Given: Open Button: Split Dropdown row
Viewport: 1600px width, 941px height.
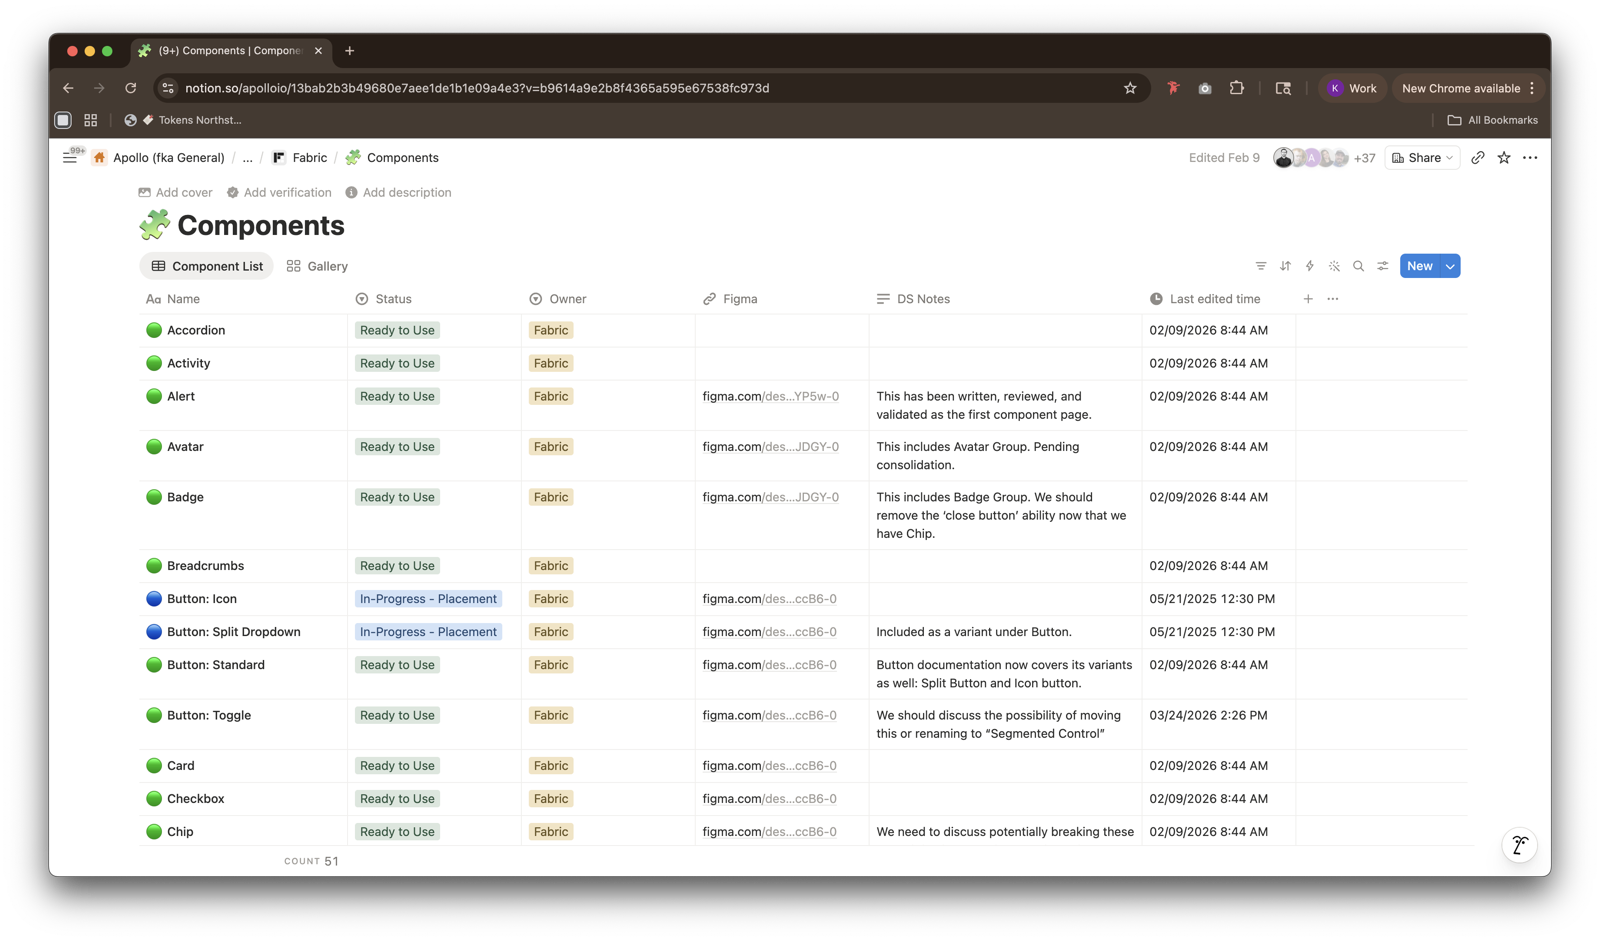Looking at the screenshot, I should 233,632.
